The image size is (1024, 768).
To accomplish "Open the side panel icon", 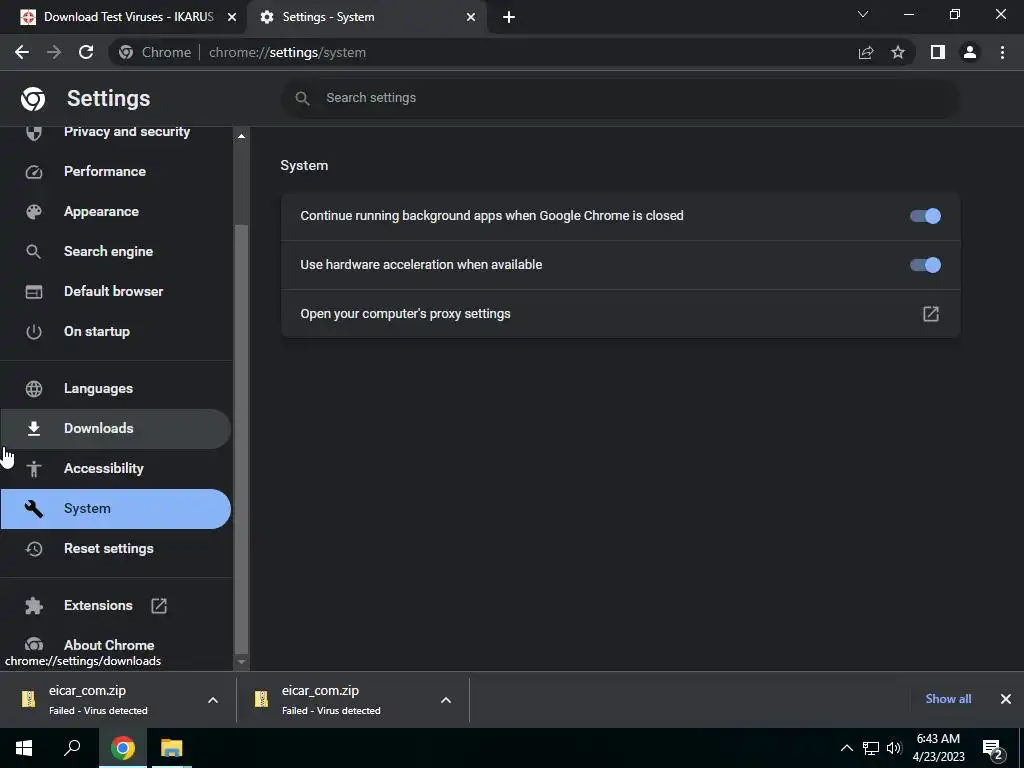I will tap(938, 52).
